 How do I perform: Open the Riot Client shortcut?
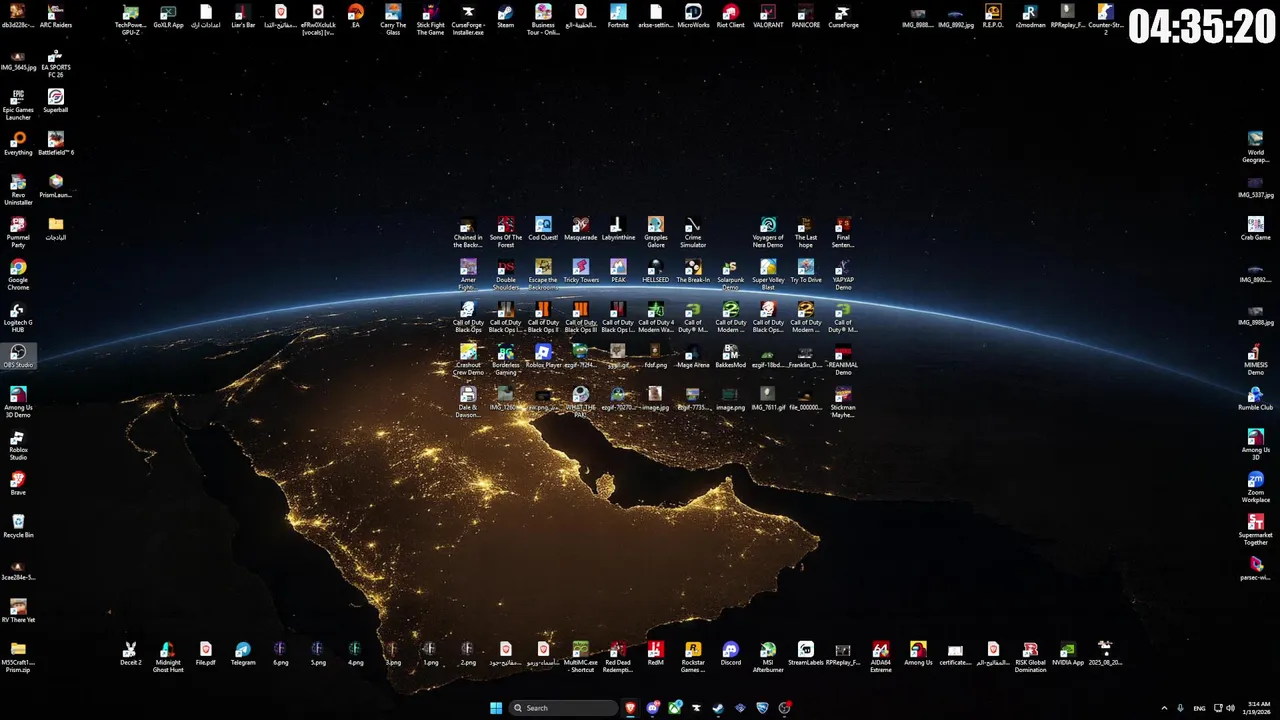731,15
